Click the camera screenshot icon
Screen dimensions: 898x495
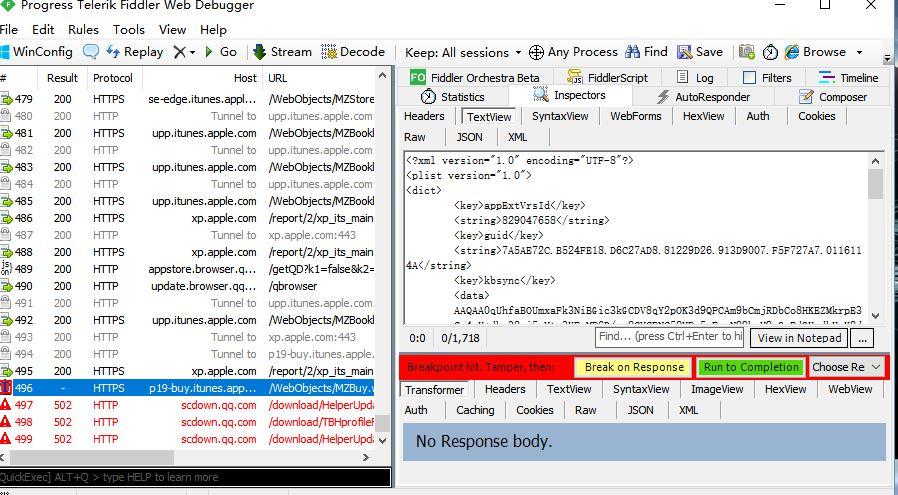(746, 52)
